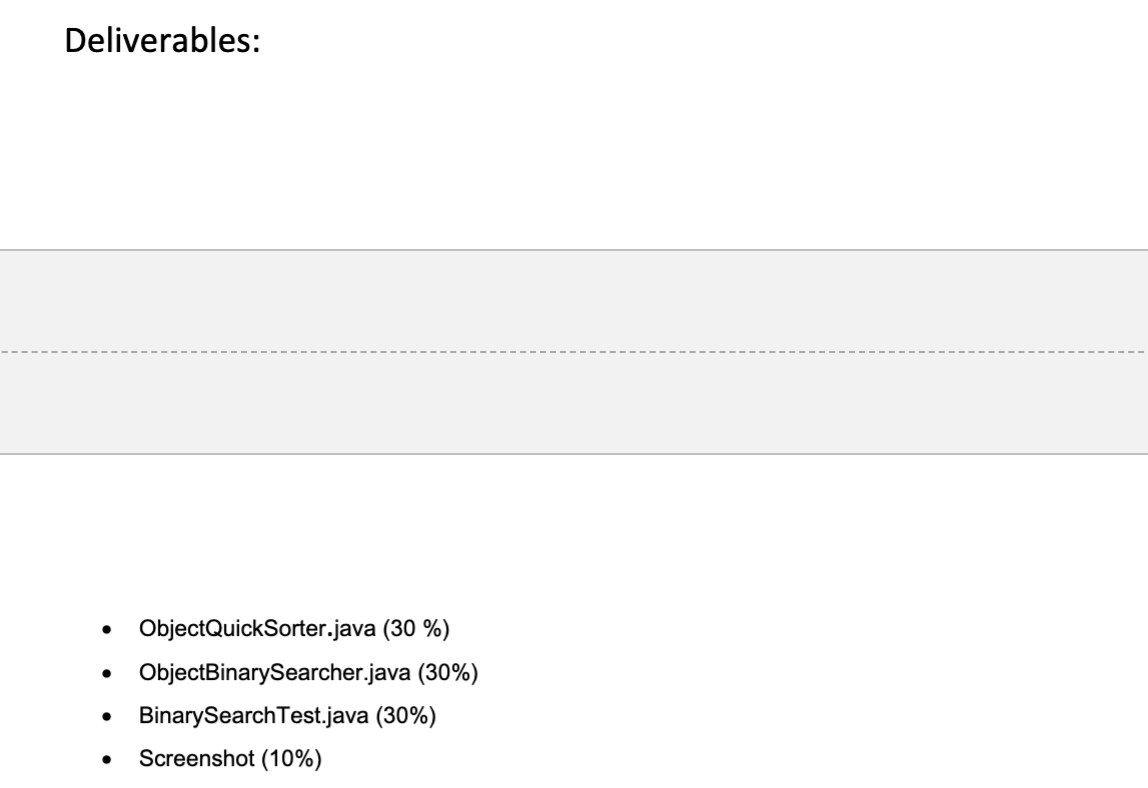The width and height of the screenshot is (1148, 788).
Task: Select the bullet before Screenshot
Action: click(x=107, y=759)
